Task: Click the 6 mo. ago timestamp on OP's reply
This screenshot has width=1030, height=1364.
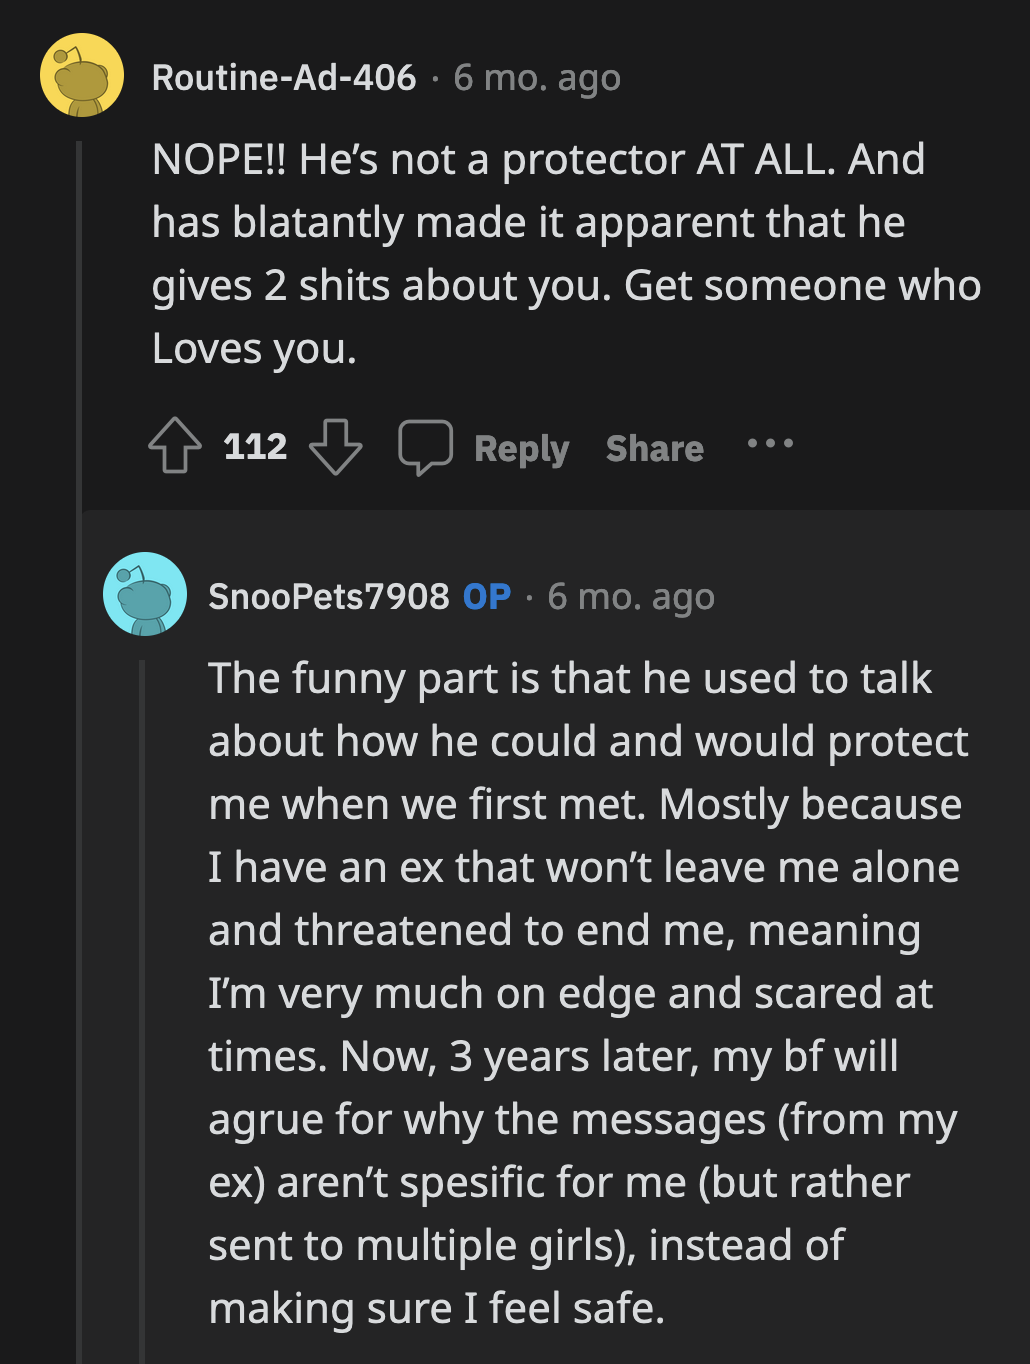Action: click(x=630, y=596)
